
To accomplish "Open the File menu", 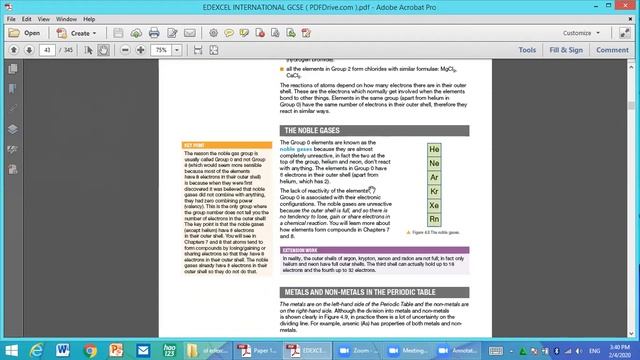I will point(11,19).
